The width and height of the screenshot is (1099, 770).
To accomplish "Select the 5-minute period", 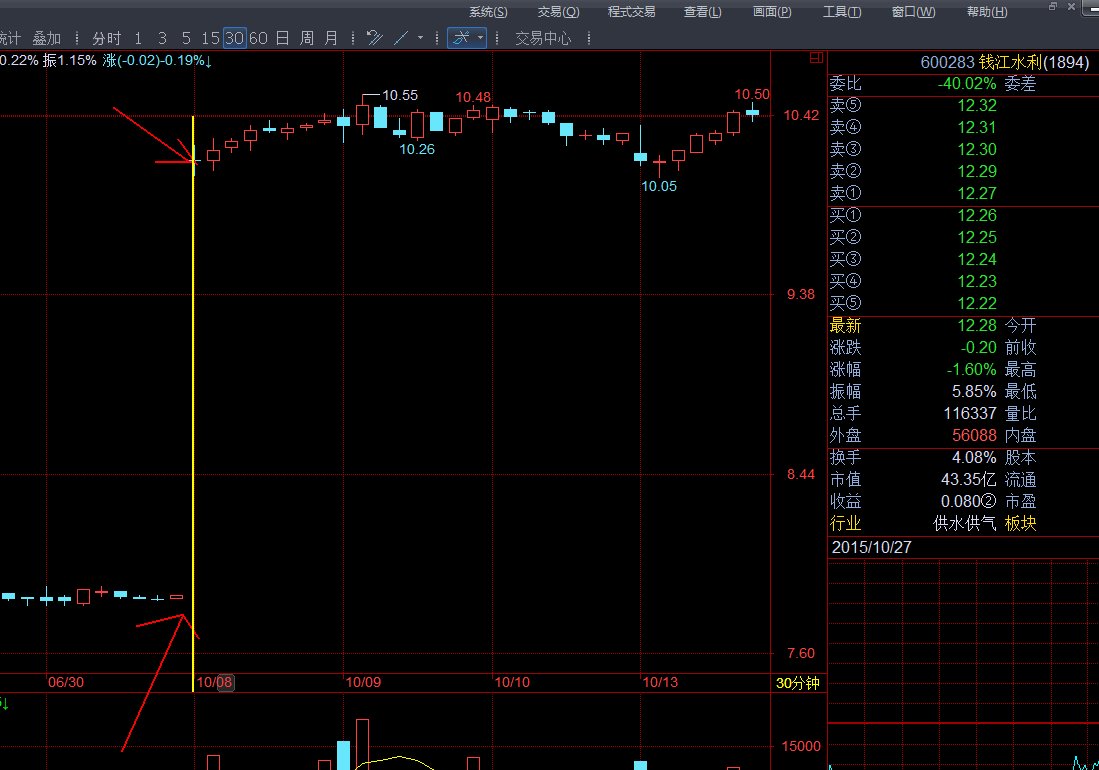I will click(x=186, y=38).
